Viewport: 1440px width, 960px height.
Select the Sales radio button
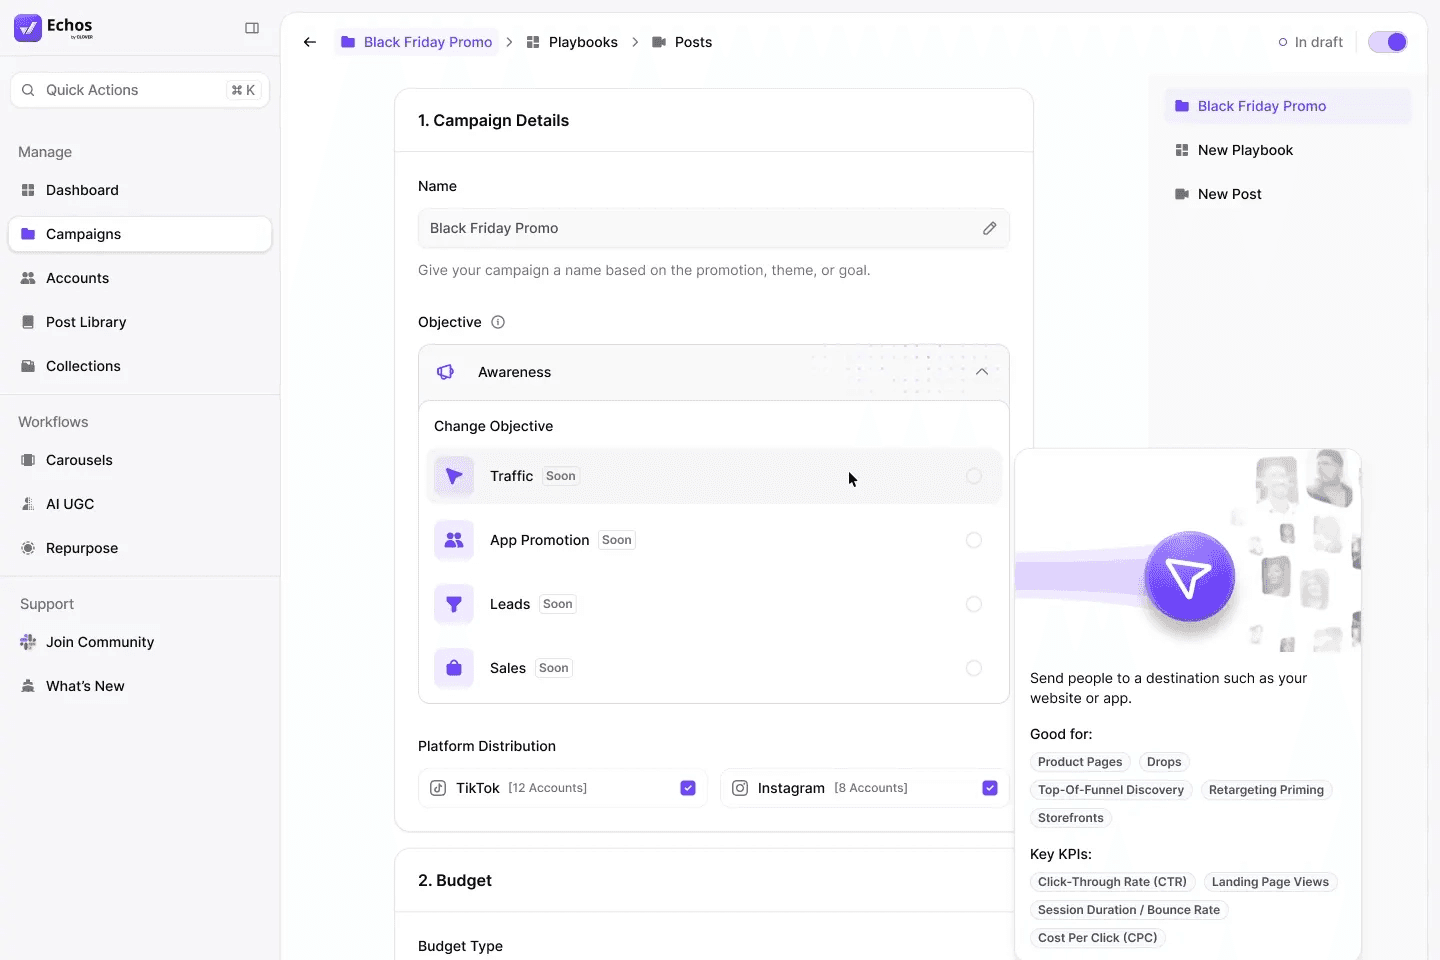point(974,668)
